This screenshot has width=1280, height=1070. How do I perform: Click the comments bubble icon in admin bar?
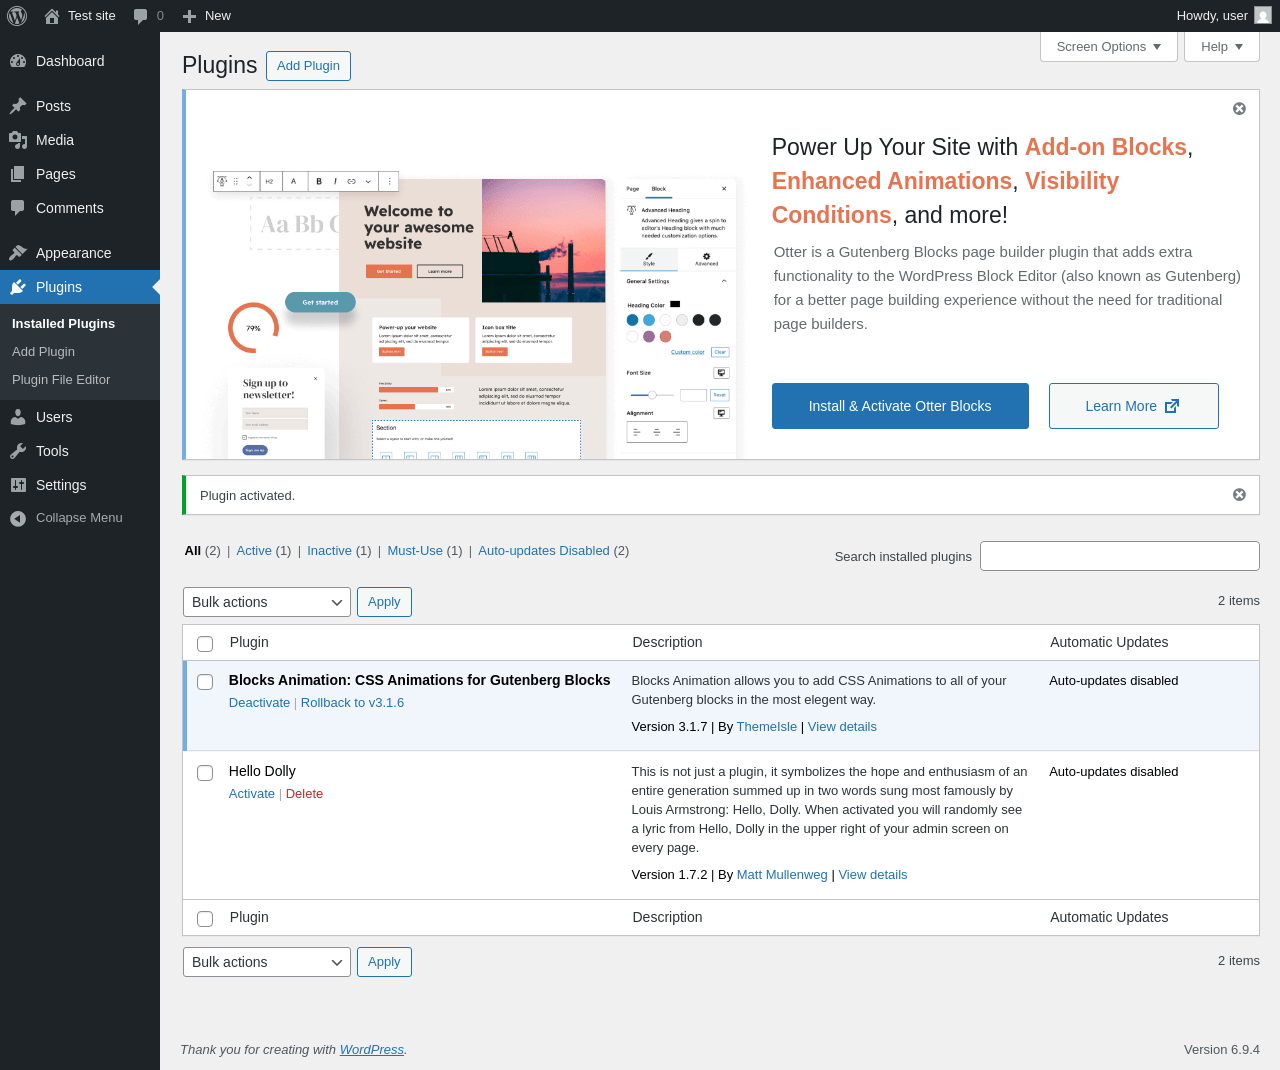click(x=140, y=16)
